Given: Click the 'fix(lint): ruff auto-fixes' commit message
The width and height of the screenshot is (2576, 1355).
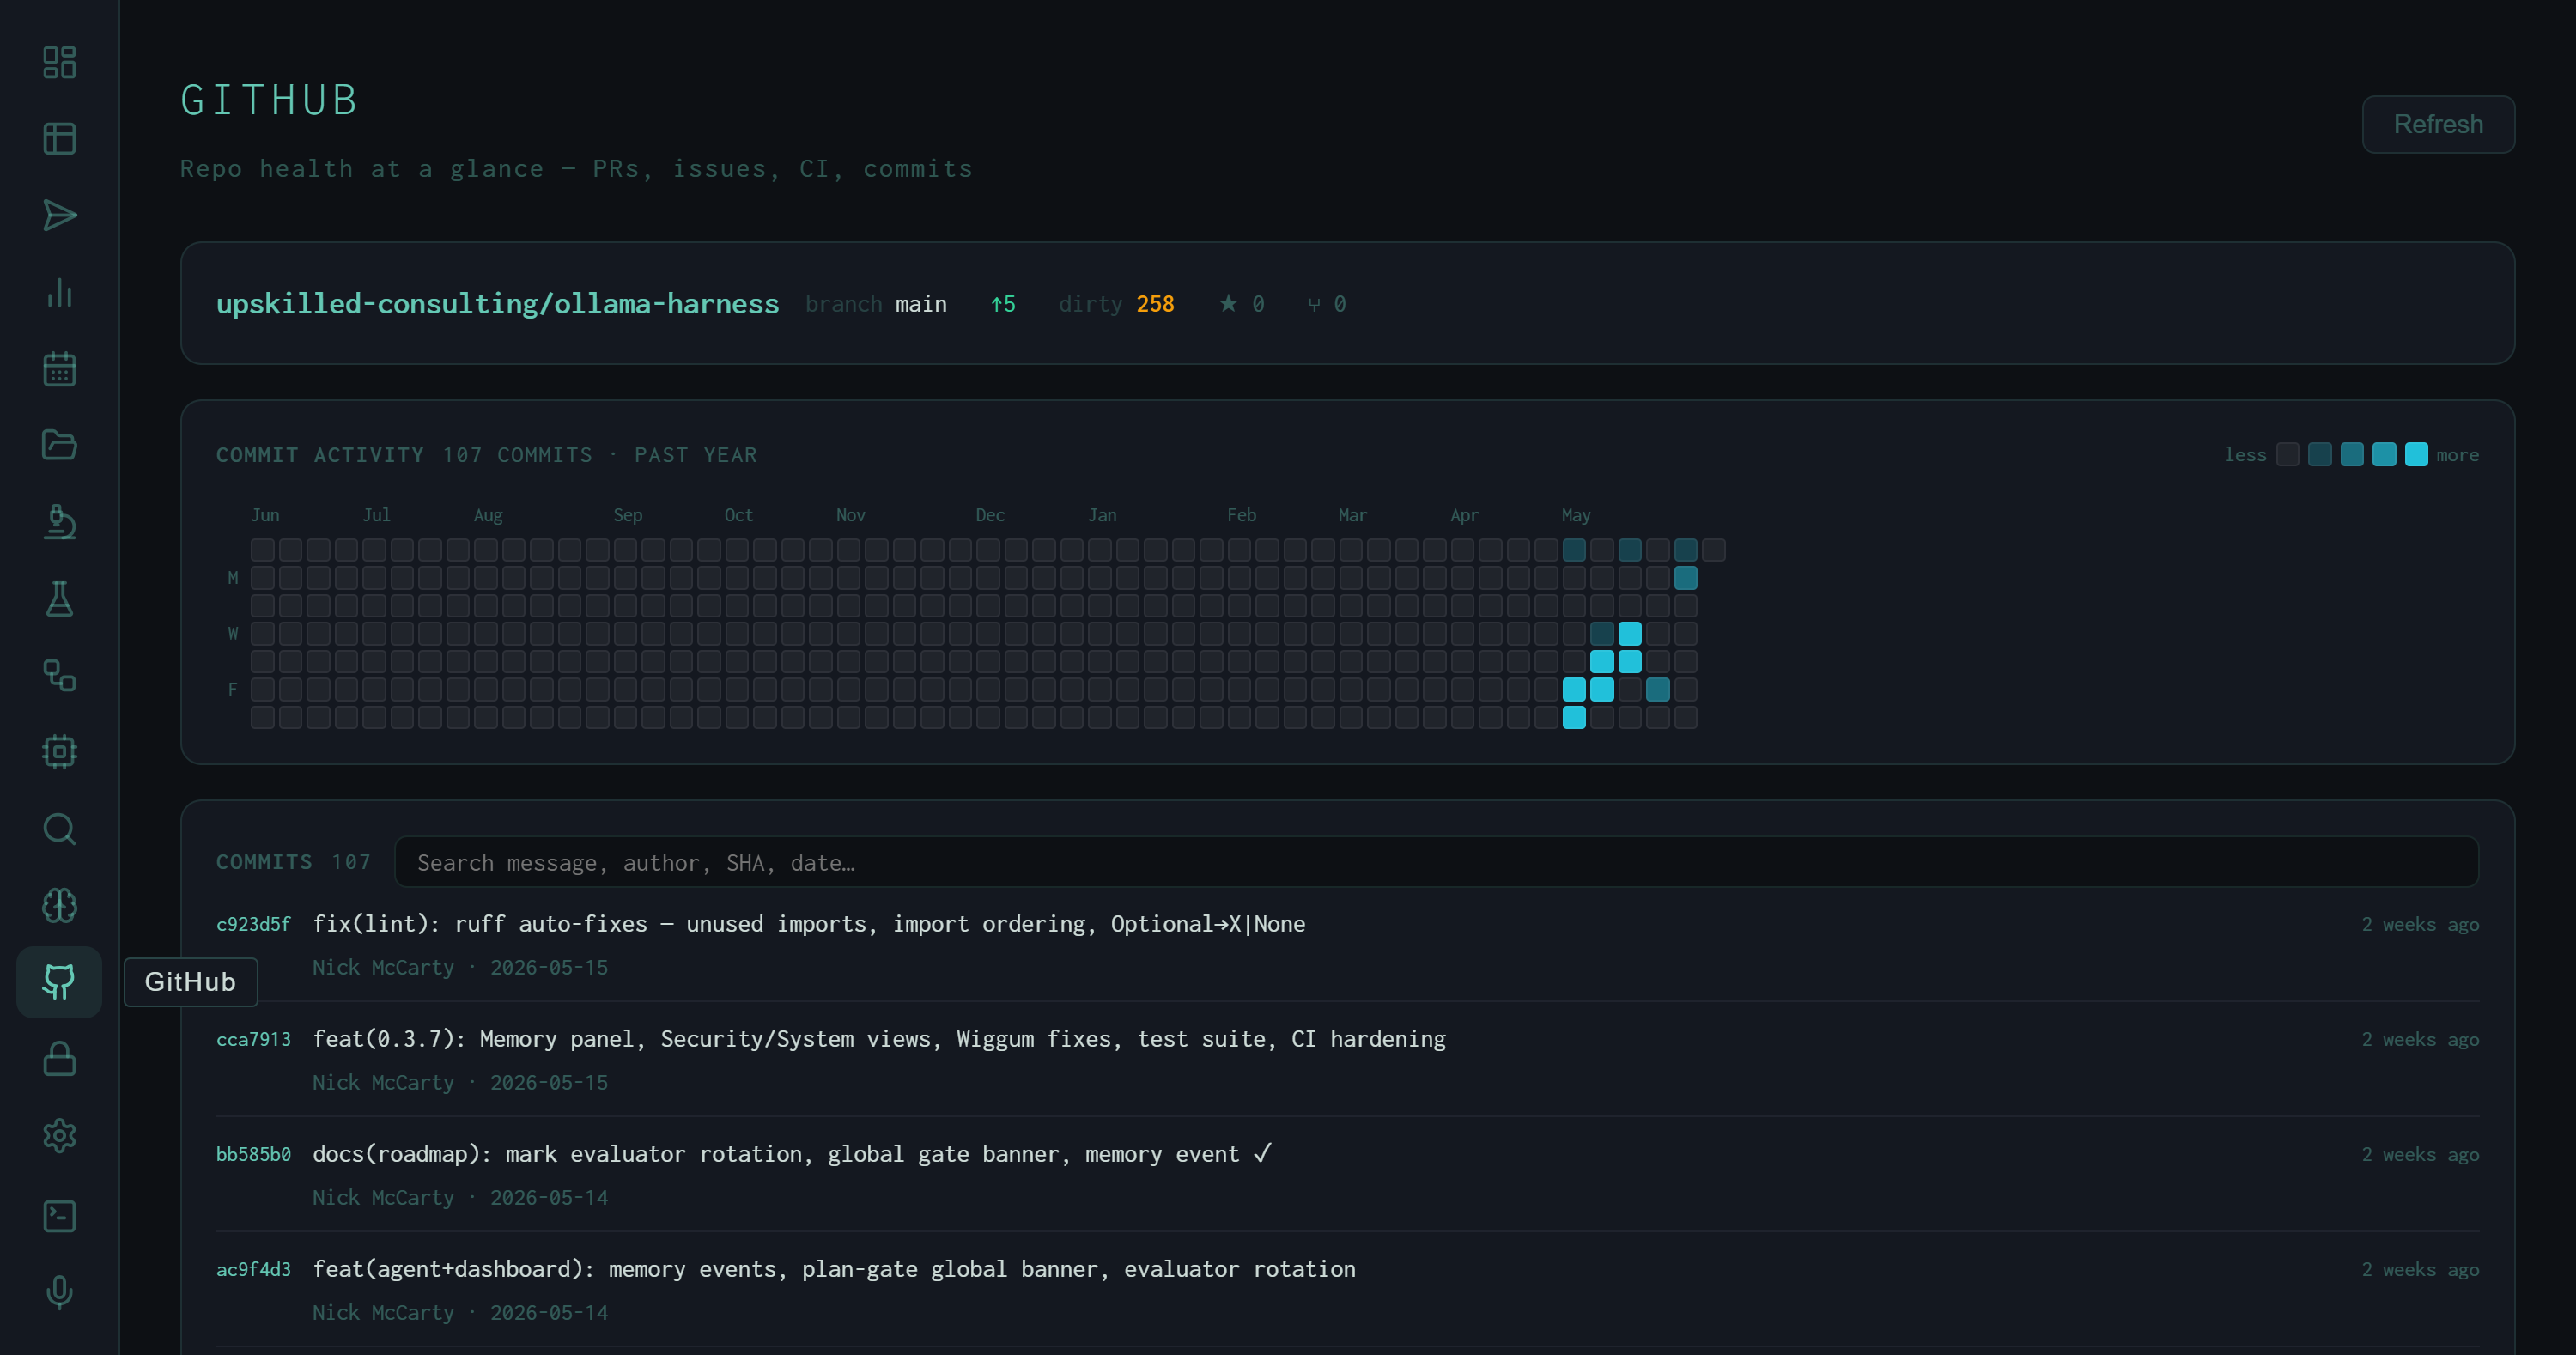Looking at the screenshot, I should tap(809, 924).
